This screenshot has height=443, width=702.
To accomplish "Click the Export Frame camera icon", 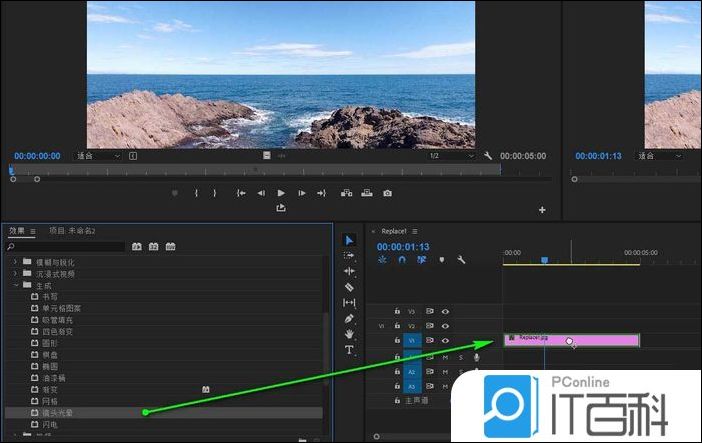I will click(387, 193).
